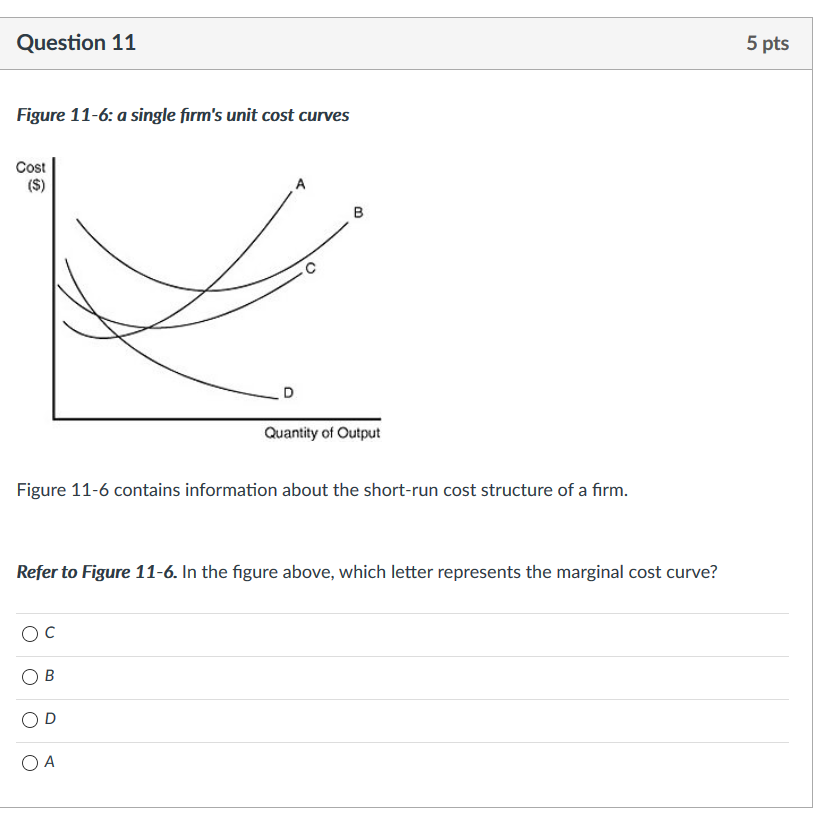Click the Question 11 heading

(x=76, y=43)
